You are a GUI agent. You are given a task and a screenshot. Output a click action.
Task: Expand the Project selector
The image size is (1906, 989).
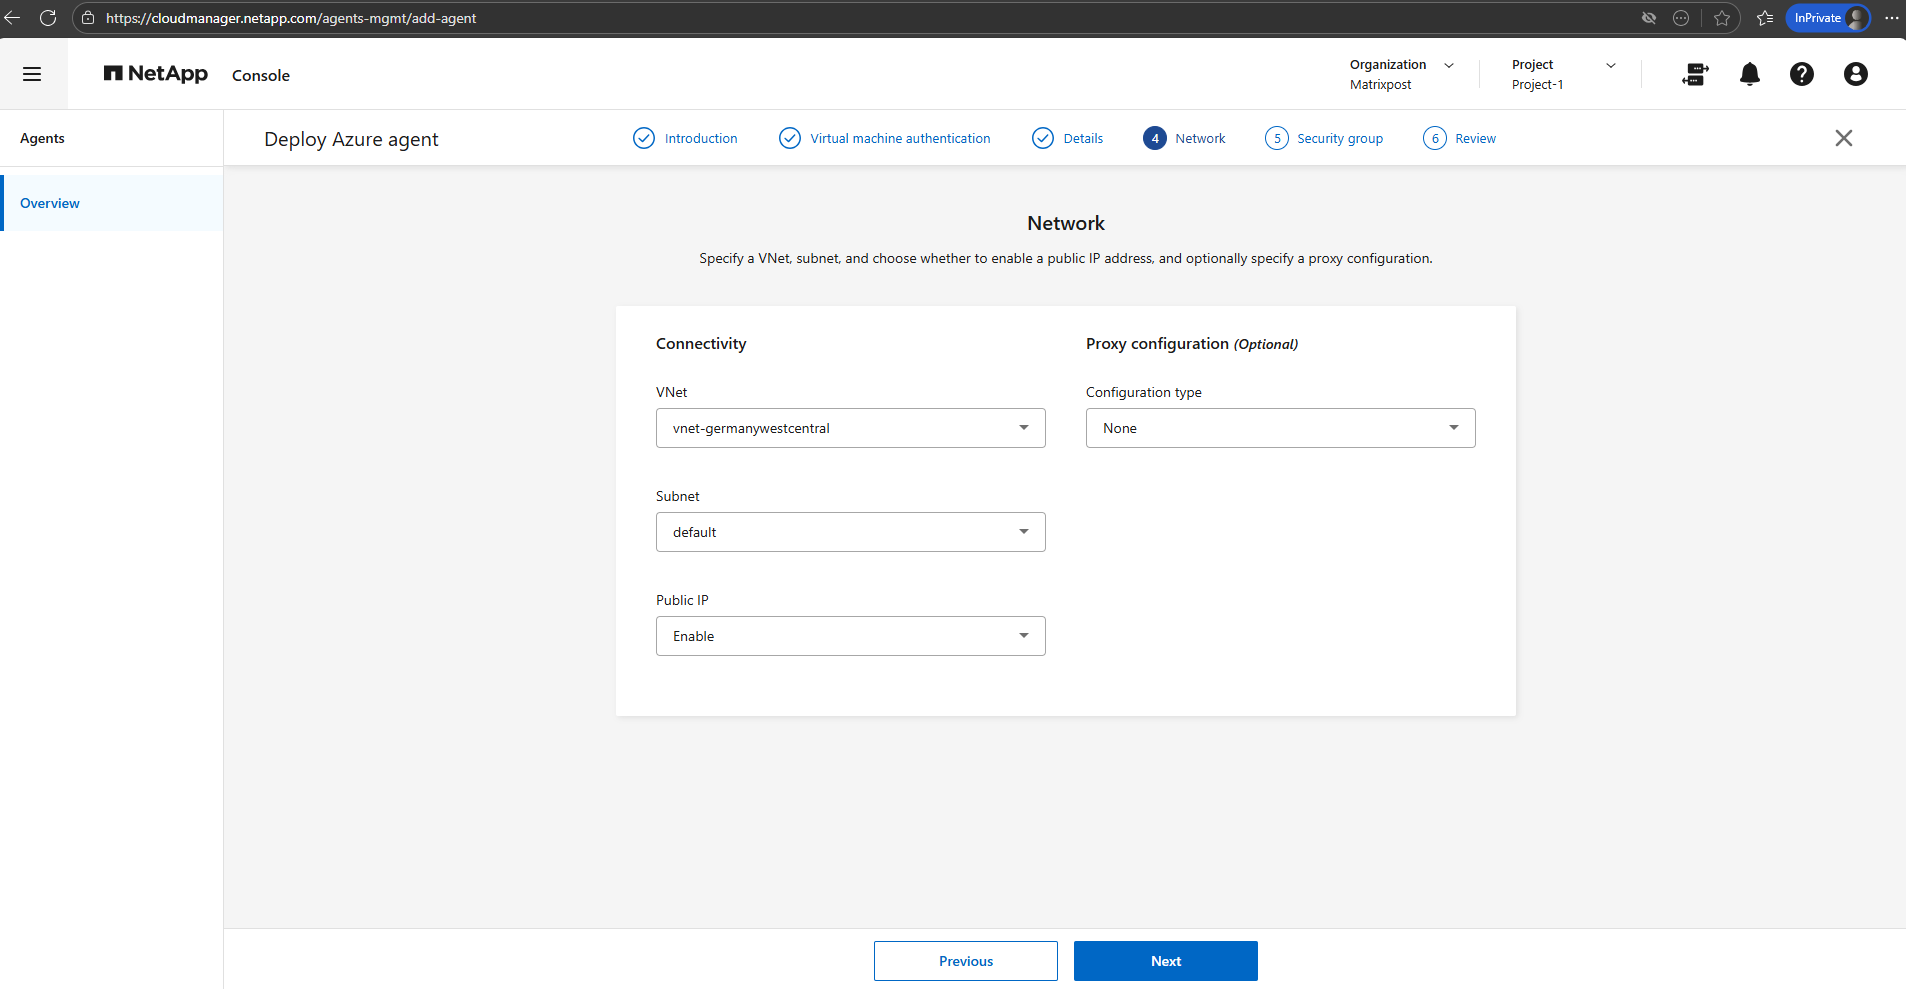pos(1563,74)
